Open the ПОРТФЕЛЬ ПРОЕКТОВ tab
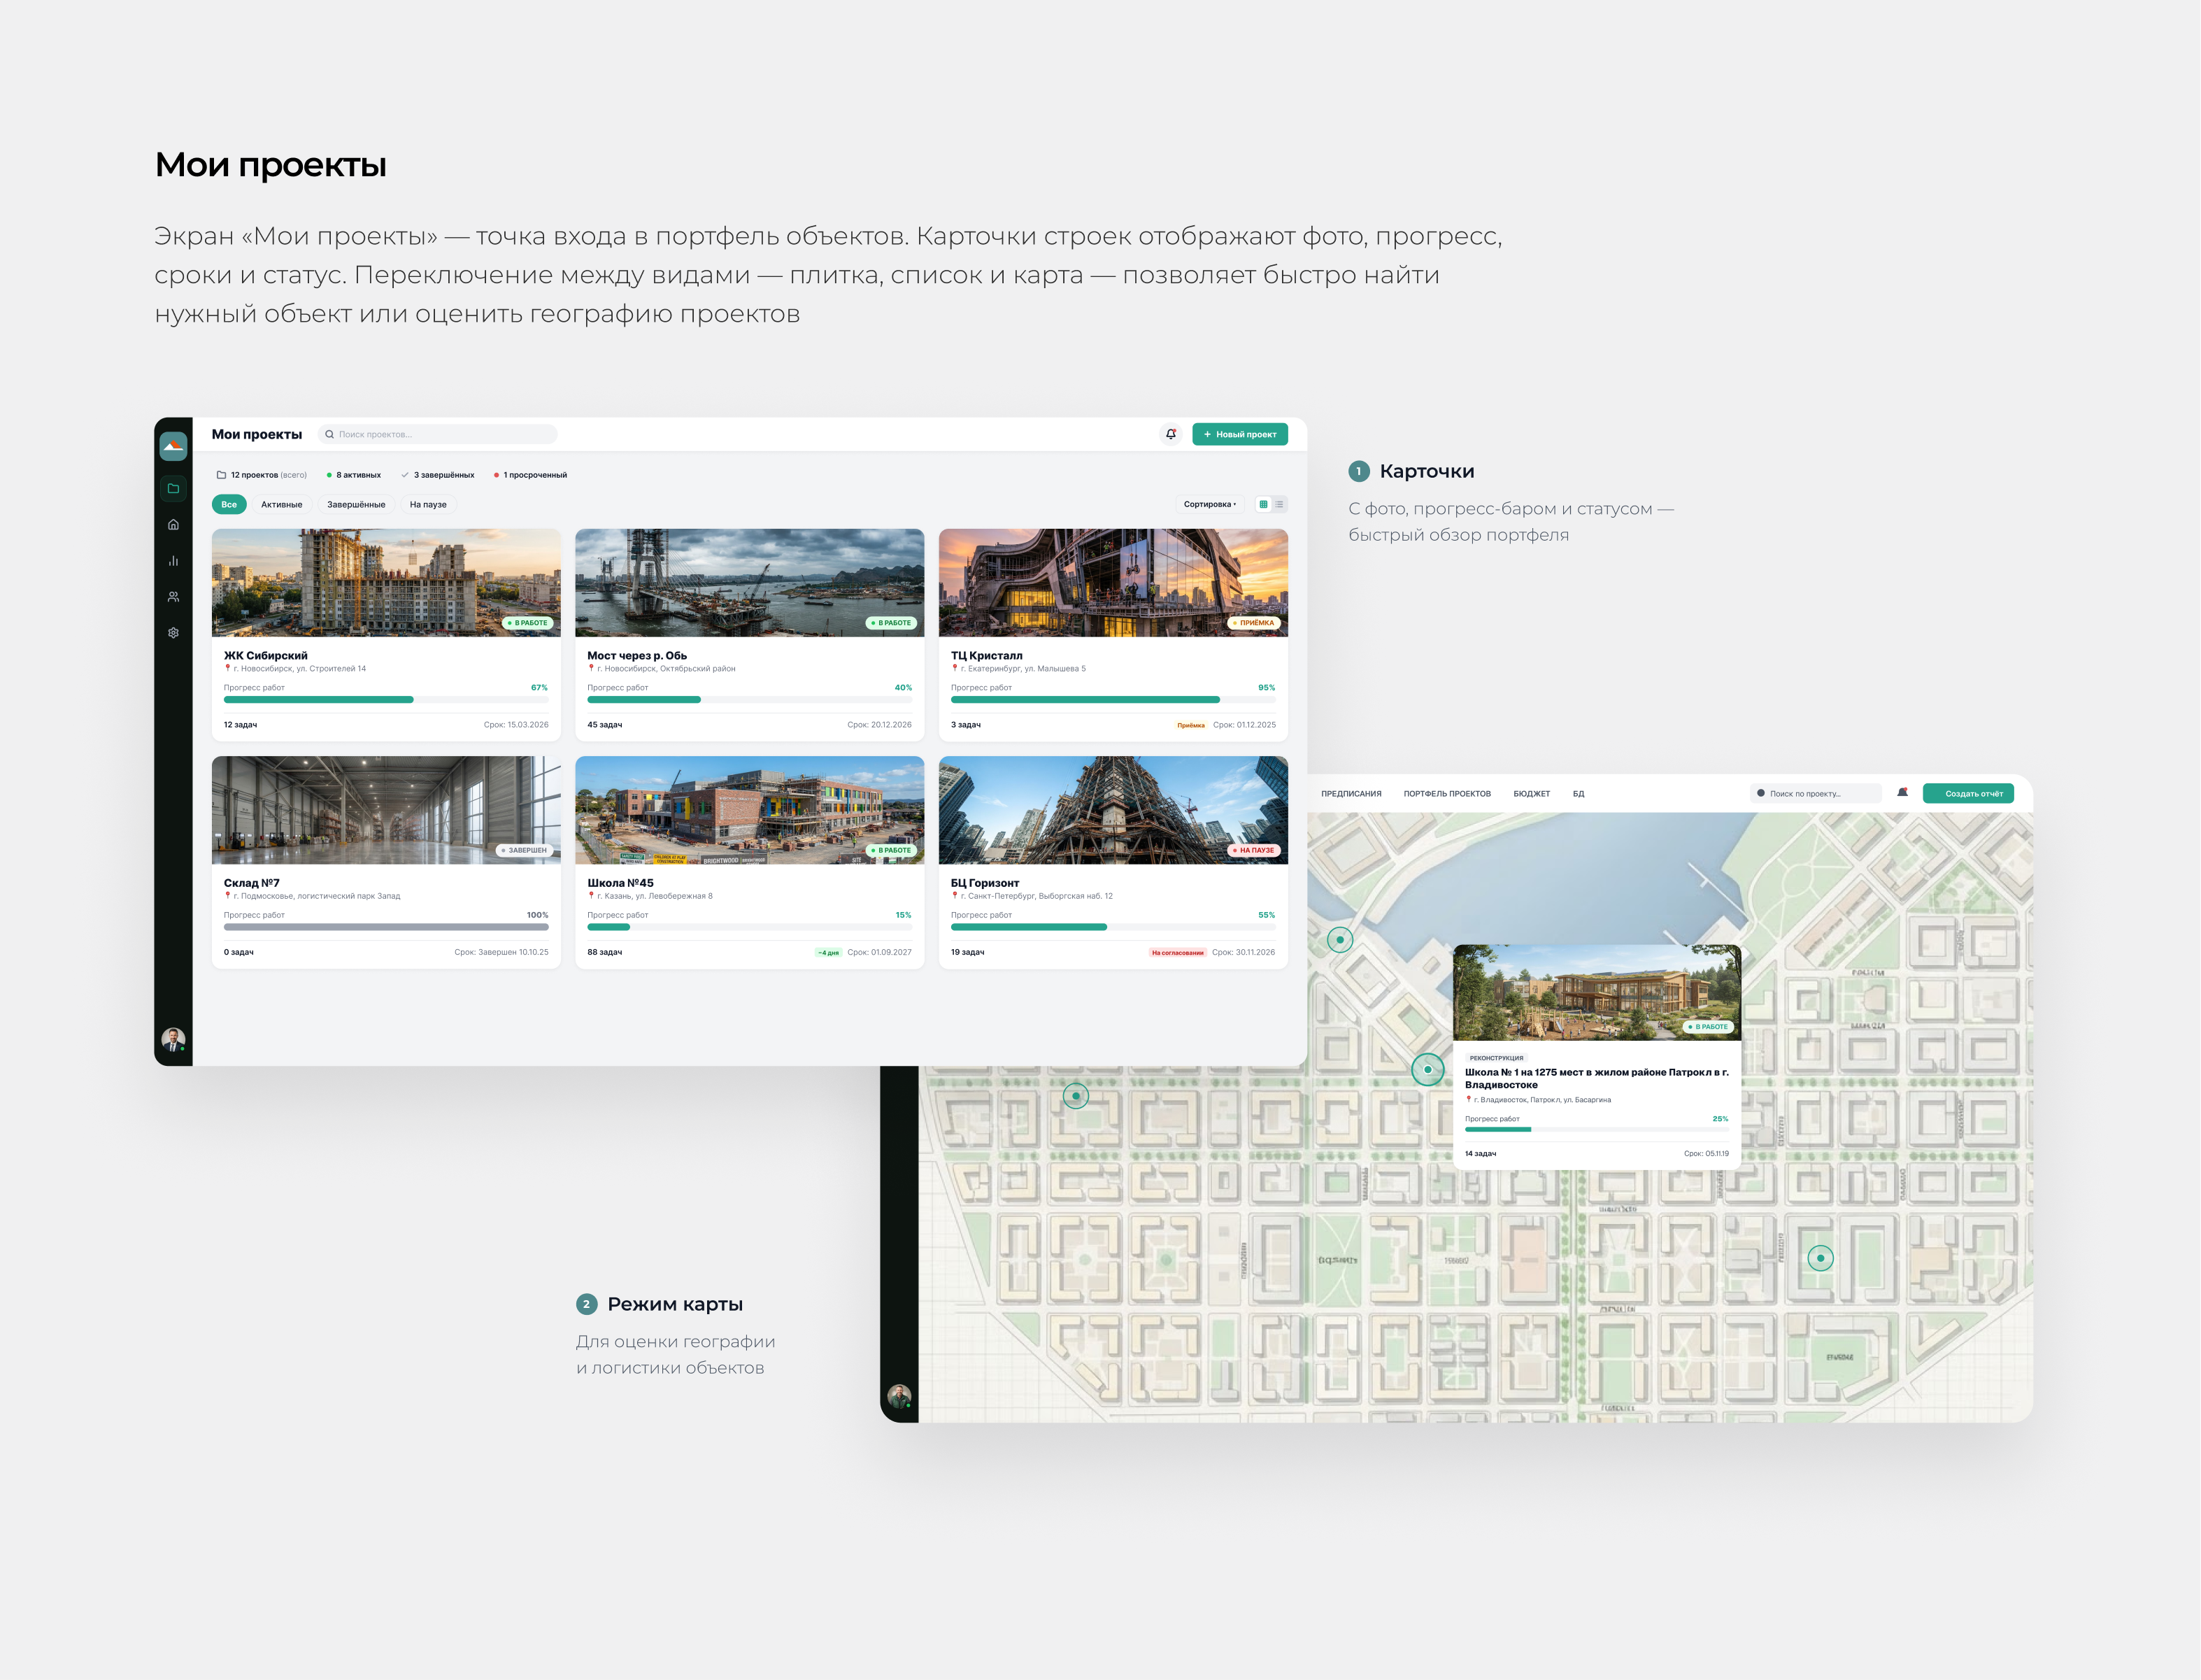The width and height of the screenshot is (2201, 1680). (x=1447, y=794)
